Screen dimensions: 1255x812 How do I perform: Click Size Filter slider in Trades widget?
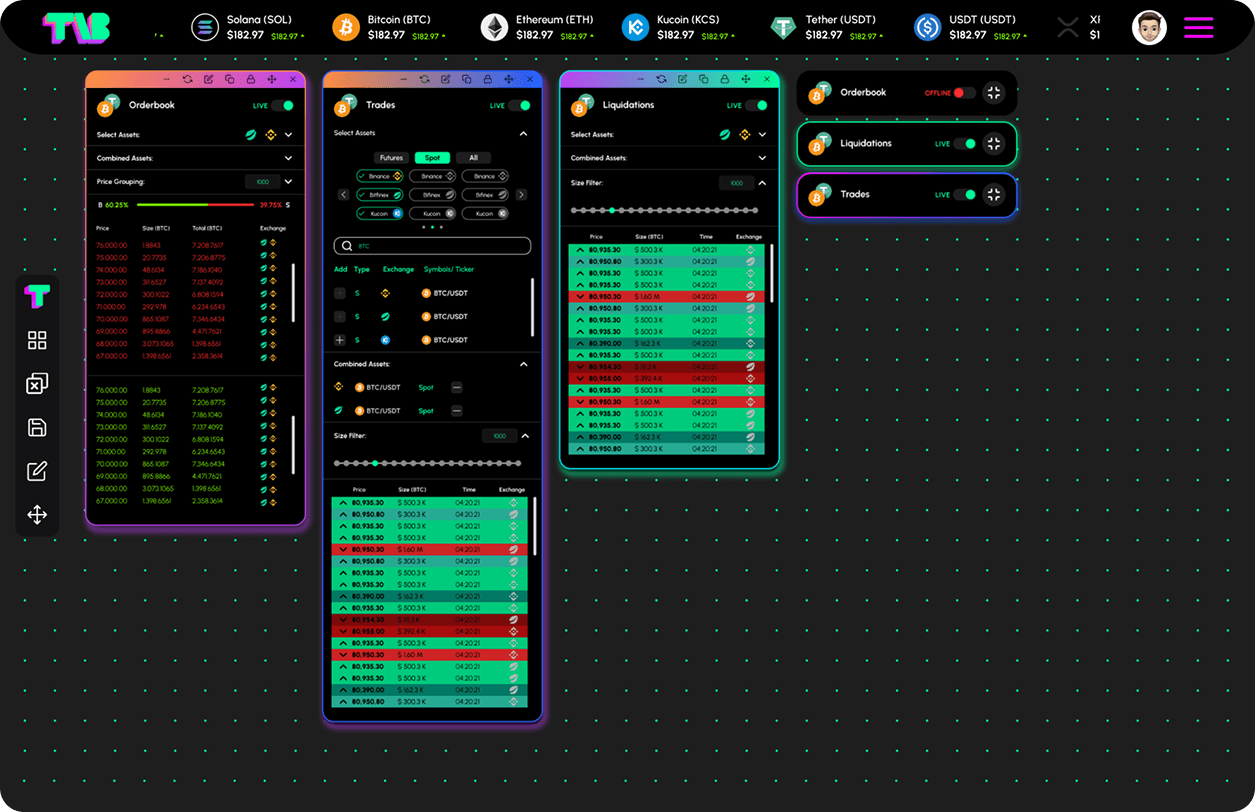click(x=428, y=463)
